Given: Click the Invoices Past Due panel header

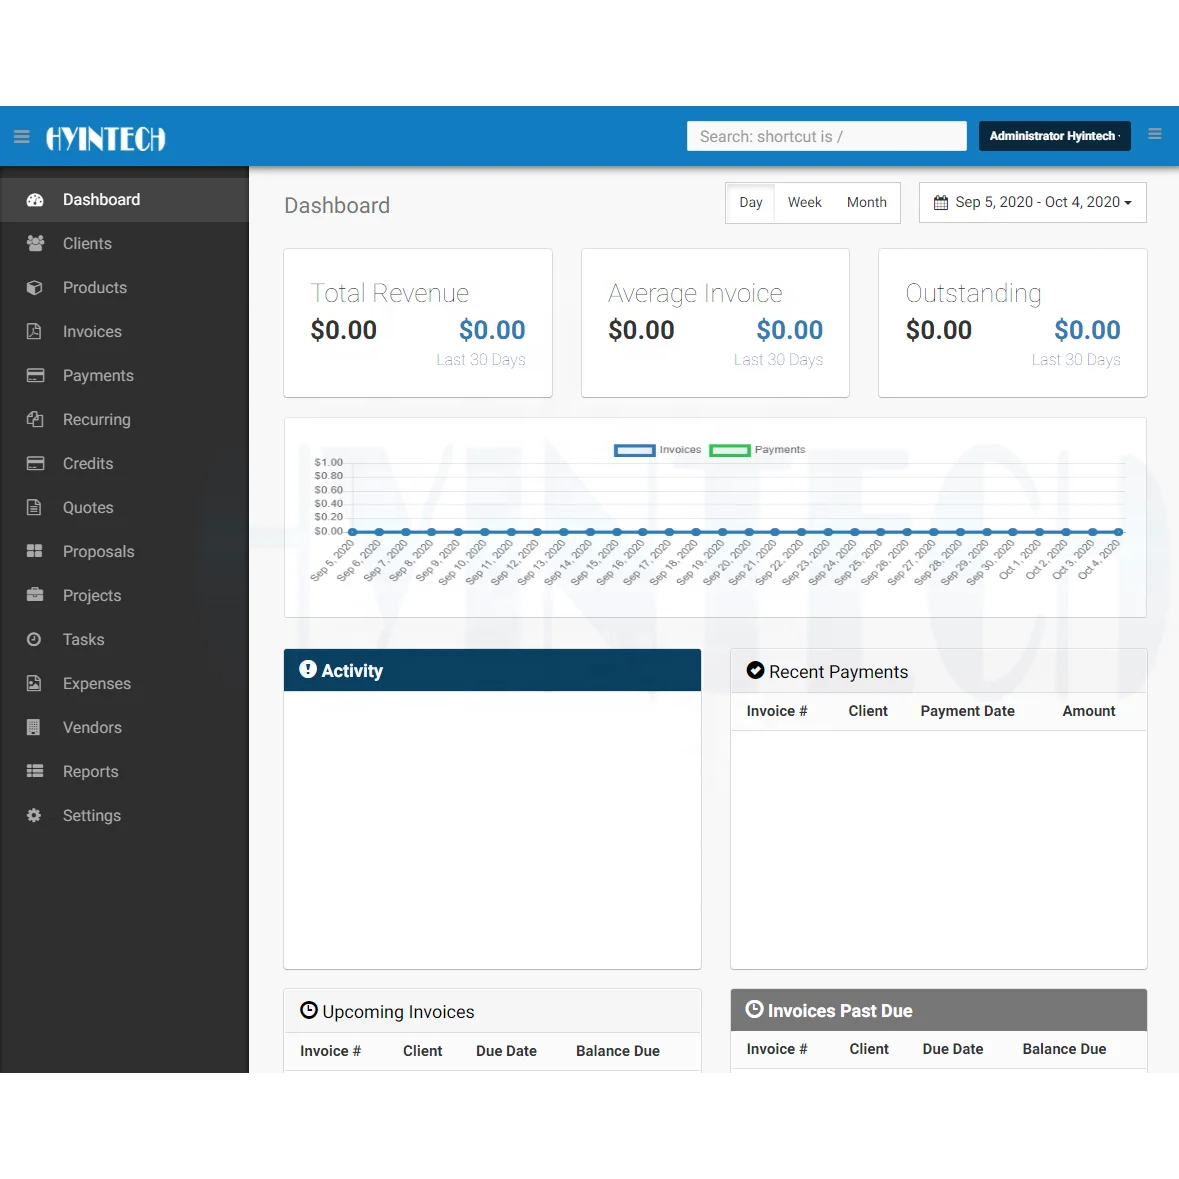Looking at the screenshot, I should (939, 1010).
